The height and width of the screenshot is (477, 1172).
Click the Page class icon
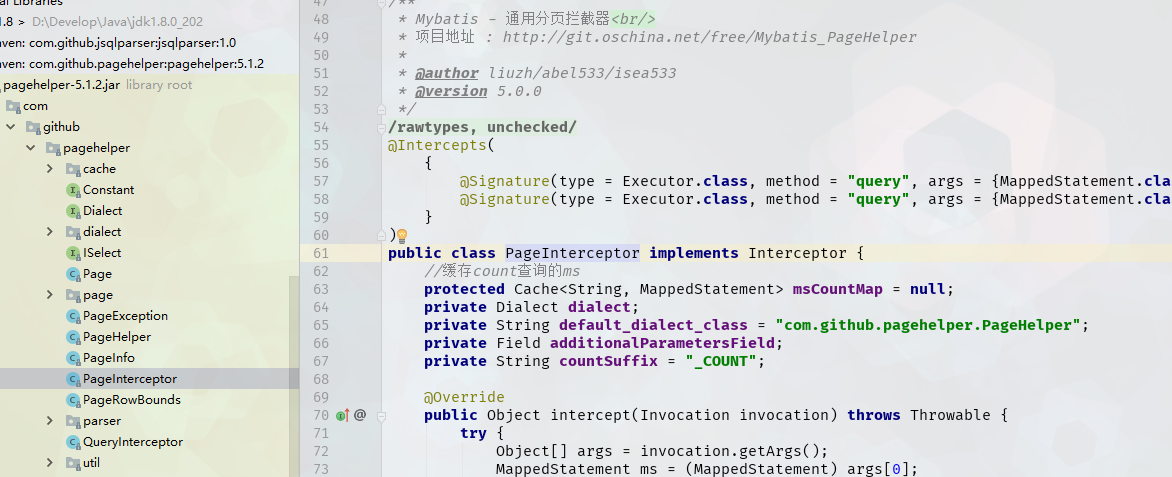coord(73,274)
